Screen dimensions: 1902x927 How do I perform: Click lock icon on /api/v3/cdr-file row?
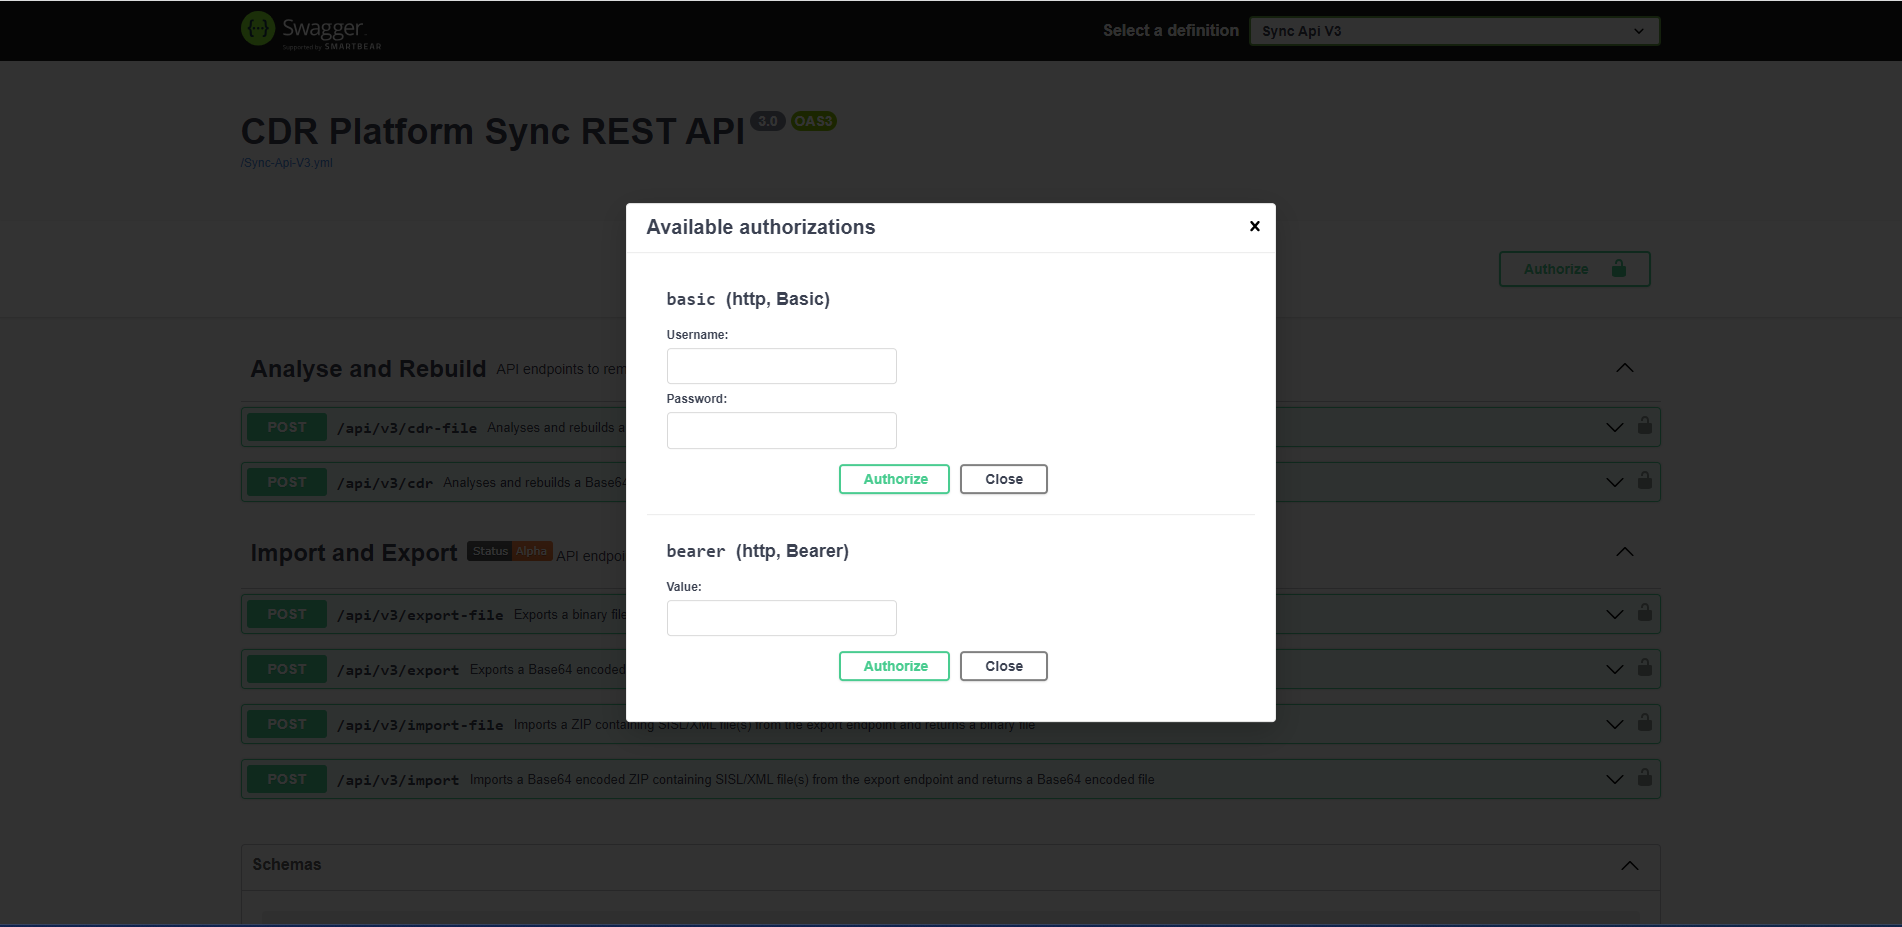tap(1644, 426)
